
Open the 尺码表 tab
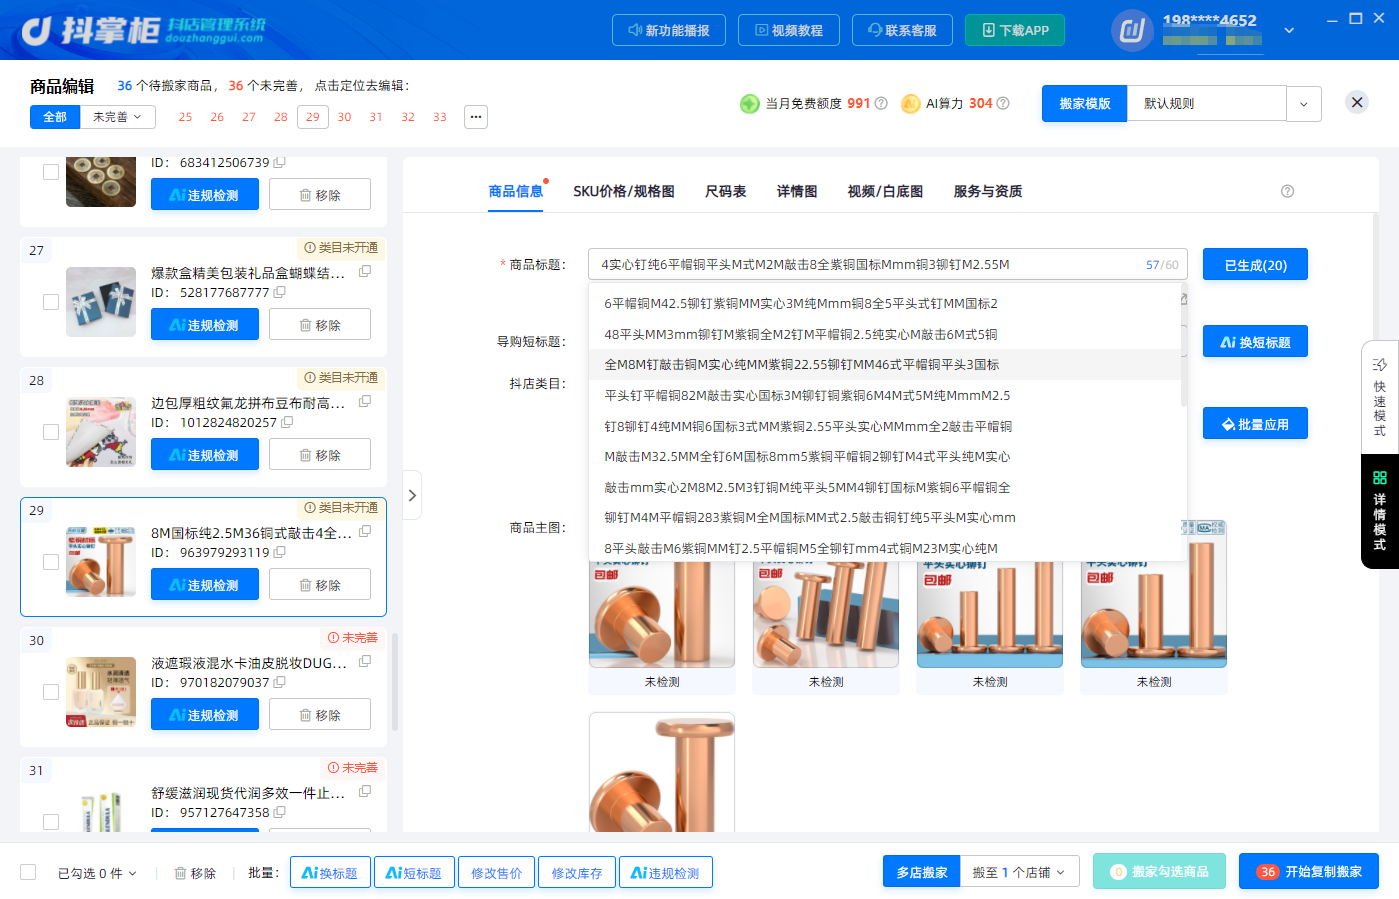(x=726, y=191)
